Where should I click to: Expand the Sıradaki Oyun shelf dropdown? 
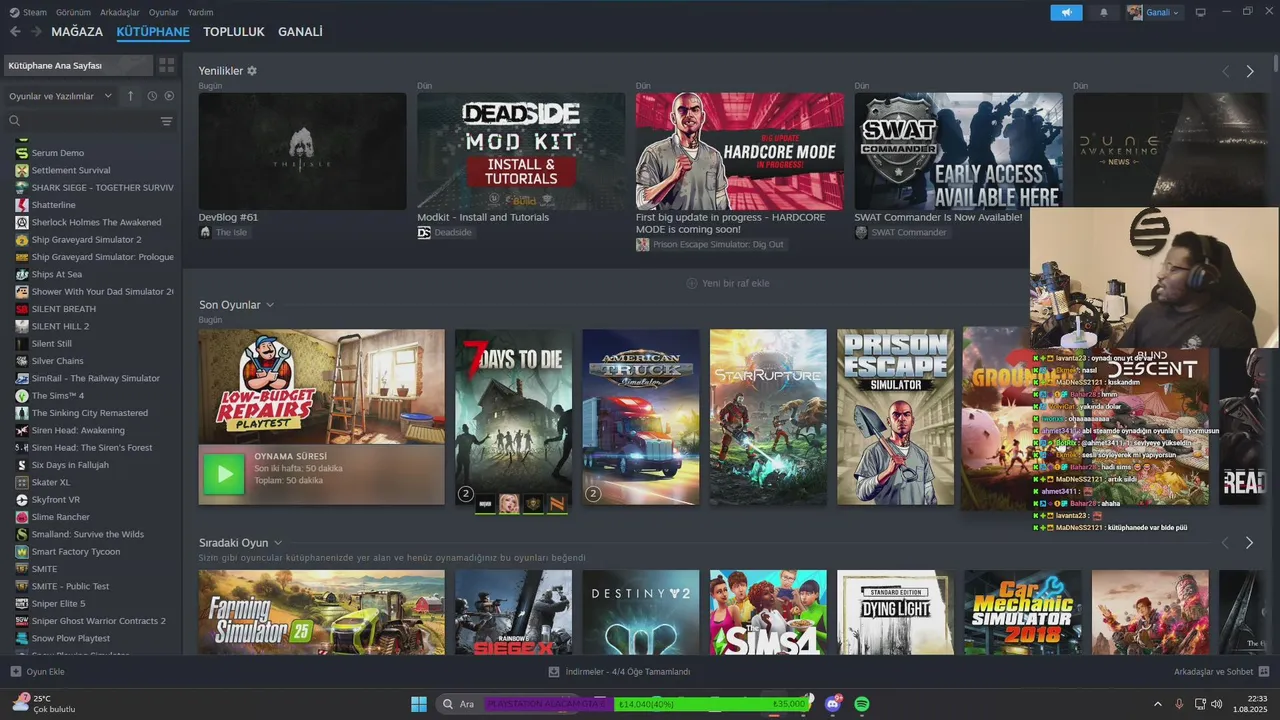(278, 543)
